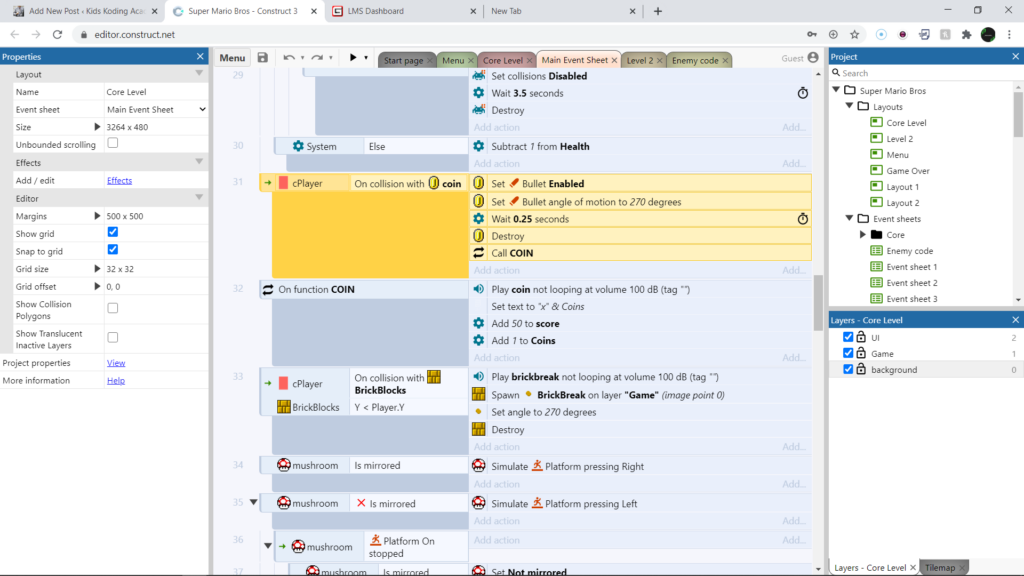Select the coin icon in event 31 condition
This screenshot has width=1024, height=576.
coord(434,184)
